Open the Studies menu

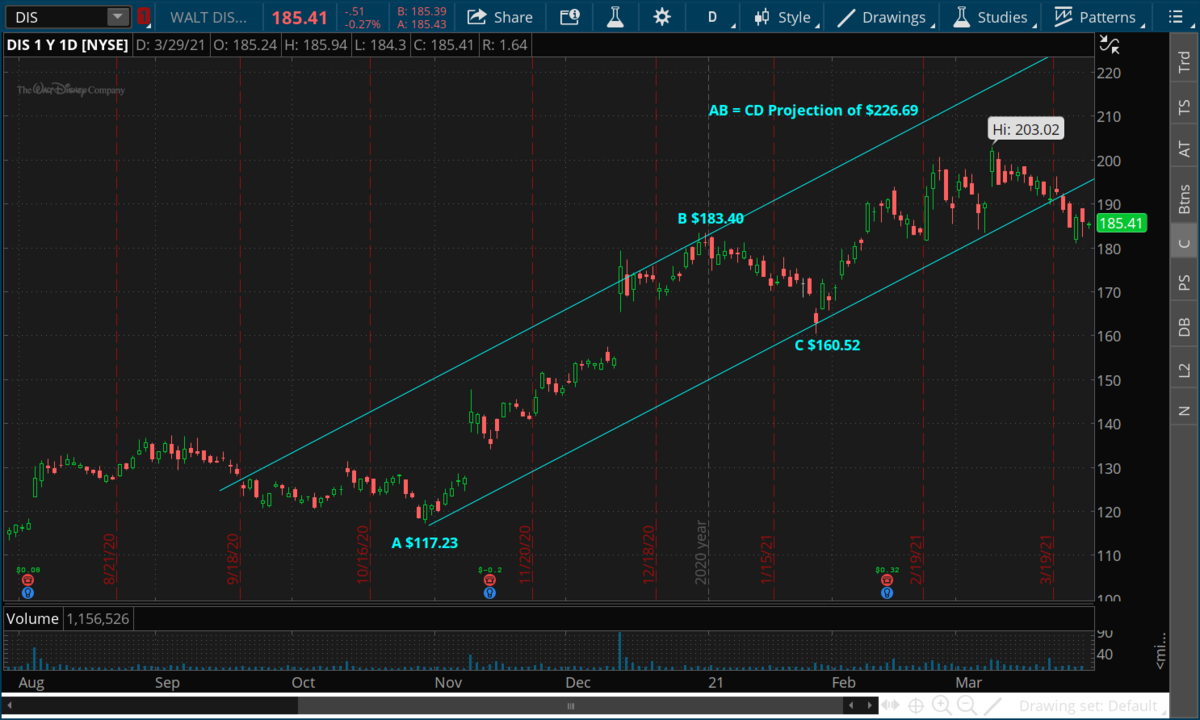[992, 17]
